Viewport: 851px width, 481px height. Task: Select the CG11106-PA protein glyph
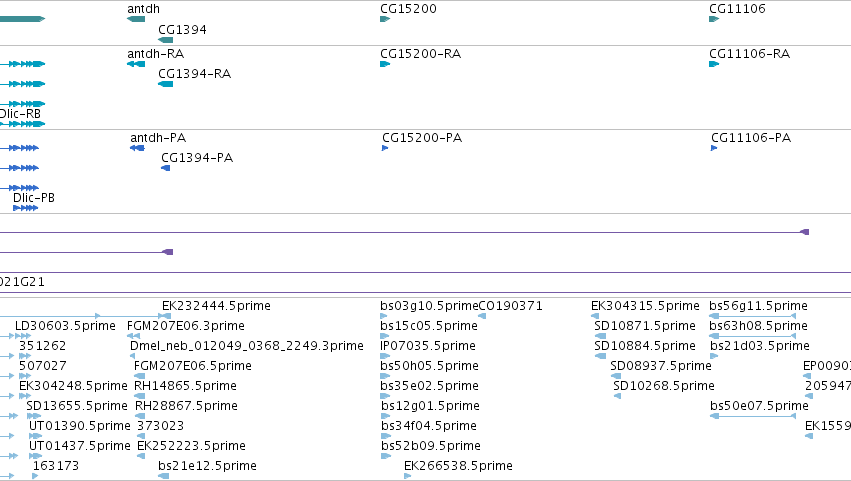click(x=714, y=148)
